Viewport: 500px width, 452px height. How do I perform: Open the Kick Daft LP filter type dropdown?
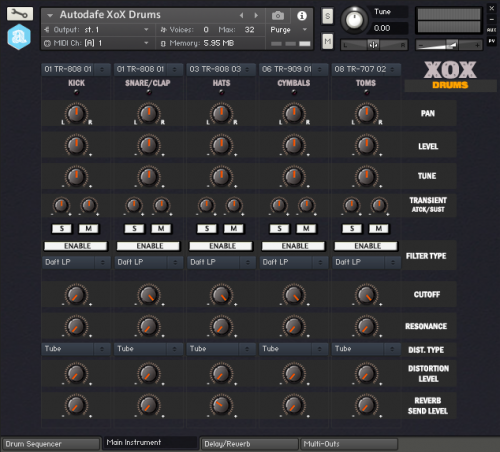point(76,262)
